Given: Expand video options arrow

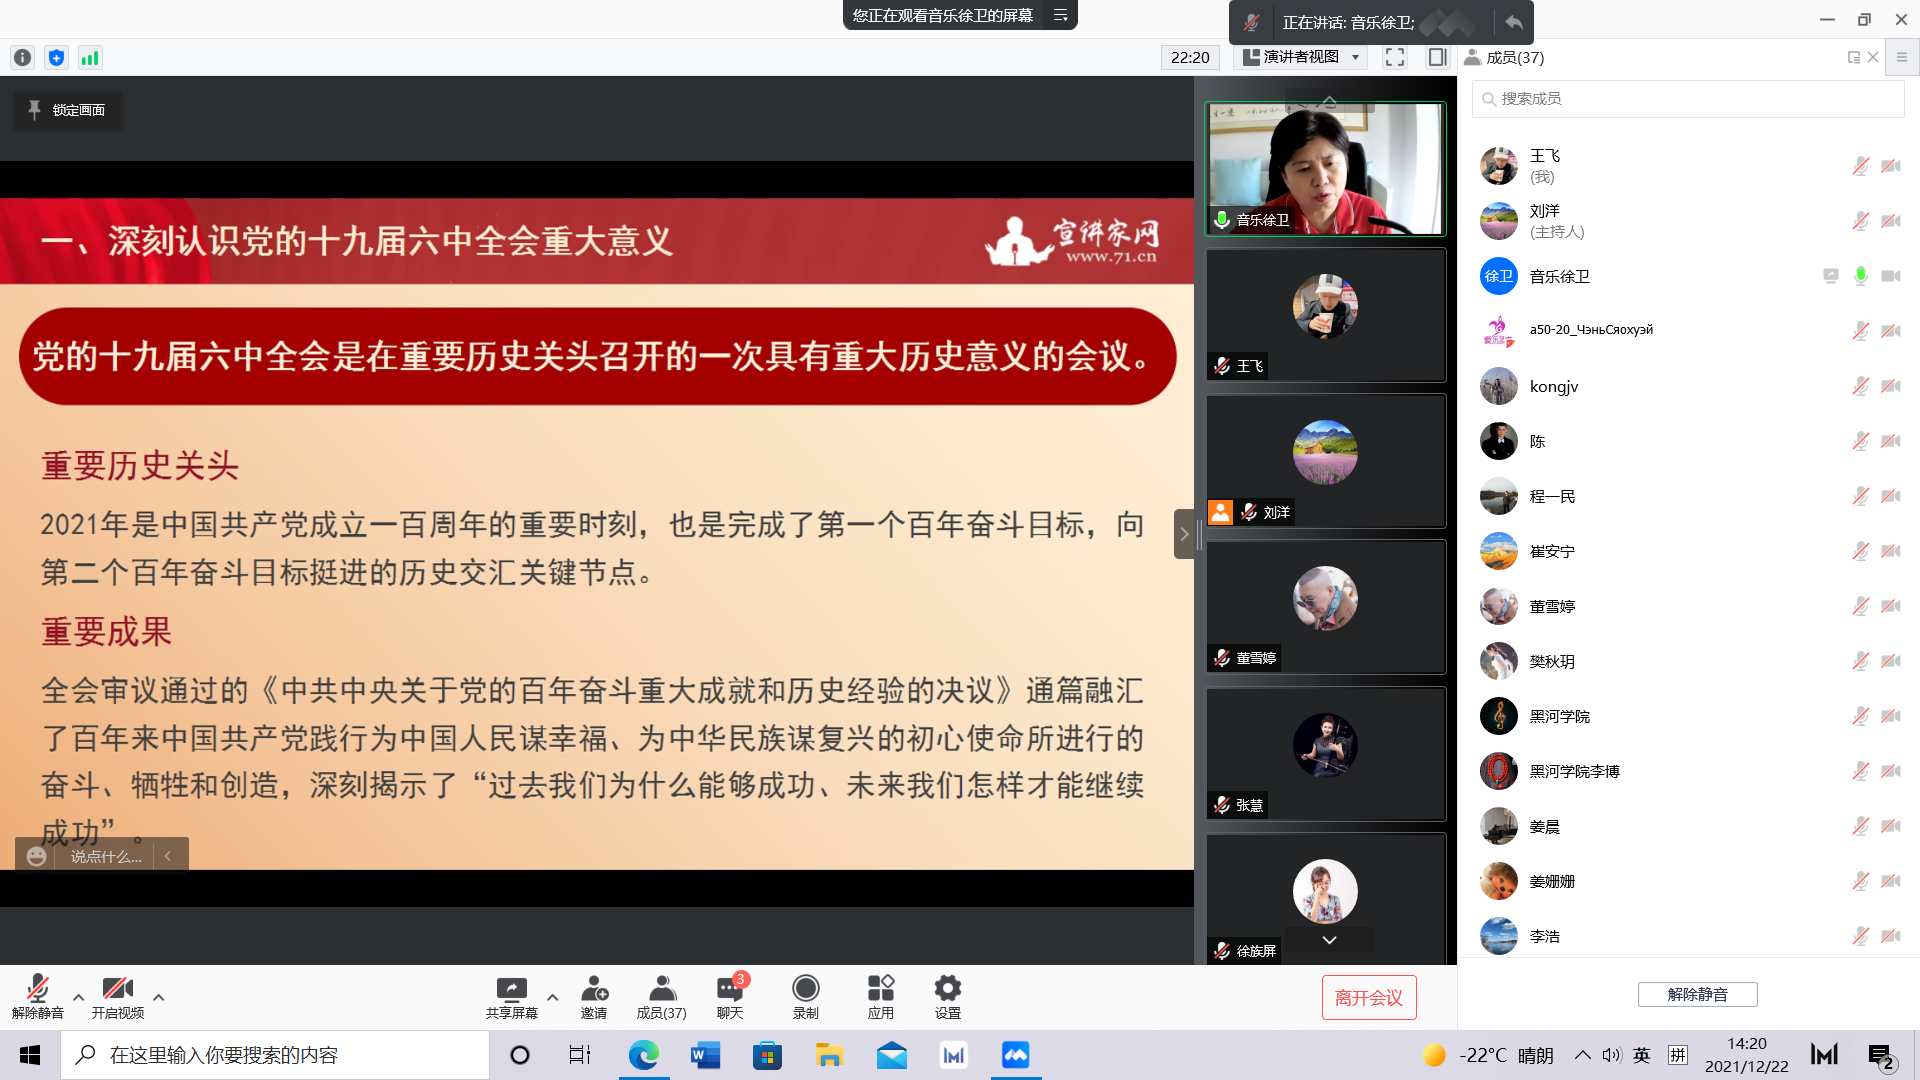Looking at the screenshot, I should [158, 997].
